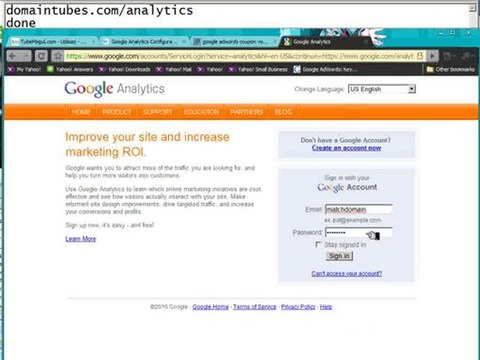Image resolution: width=480 pixels, height=360 pixels.
Task: Open the page menu icon in toolbar
Action: click(x=449, y=56)
